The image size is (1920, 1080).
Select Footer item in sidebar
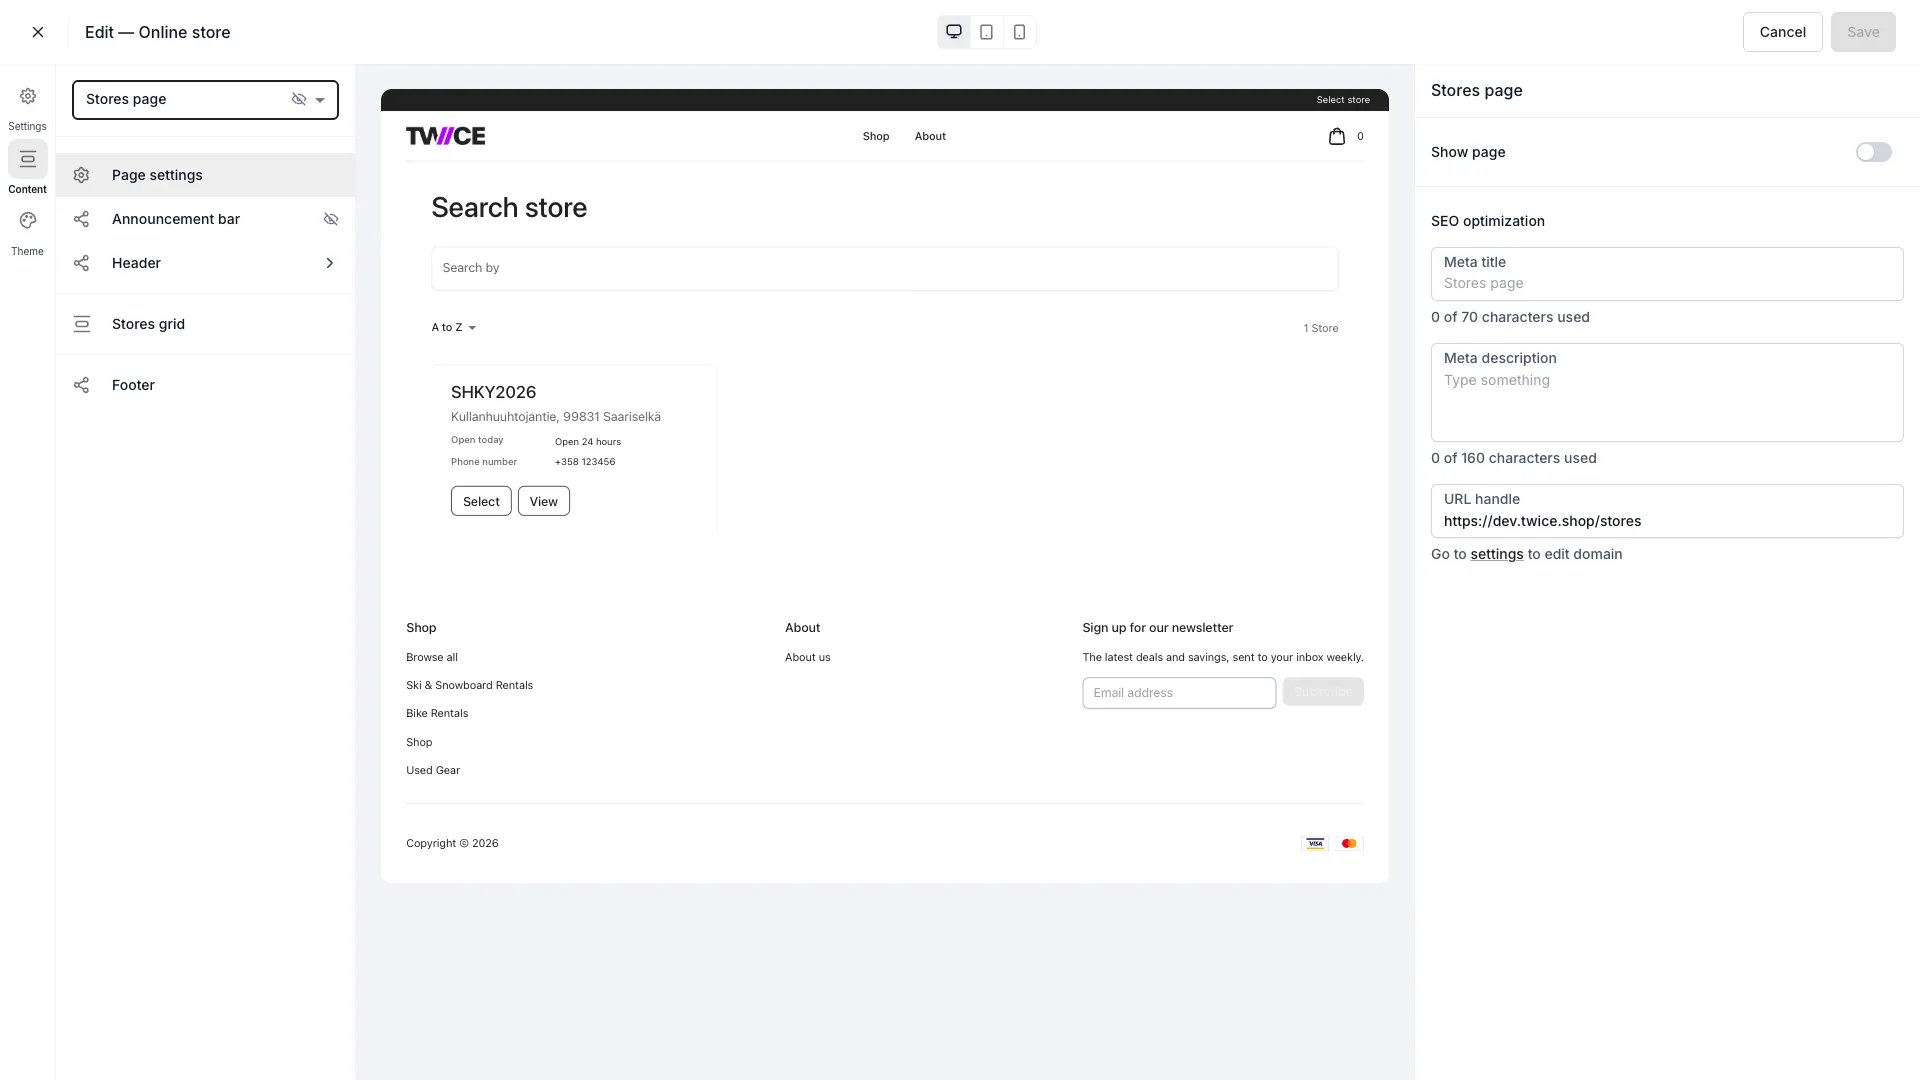click(205, 385)
